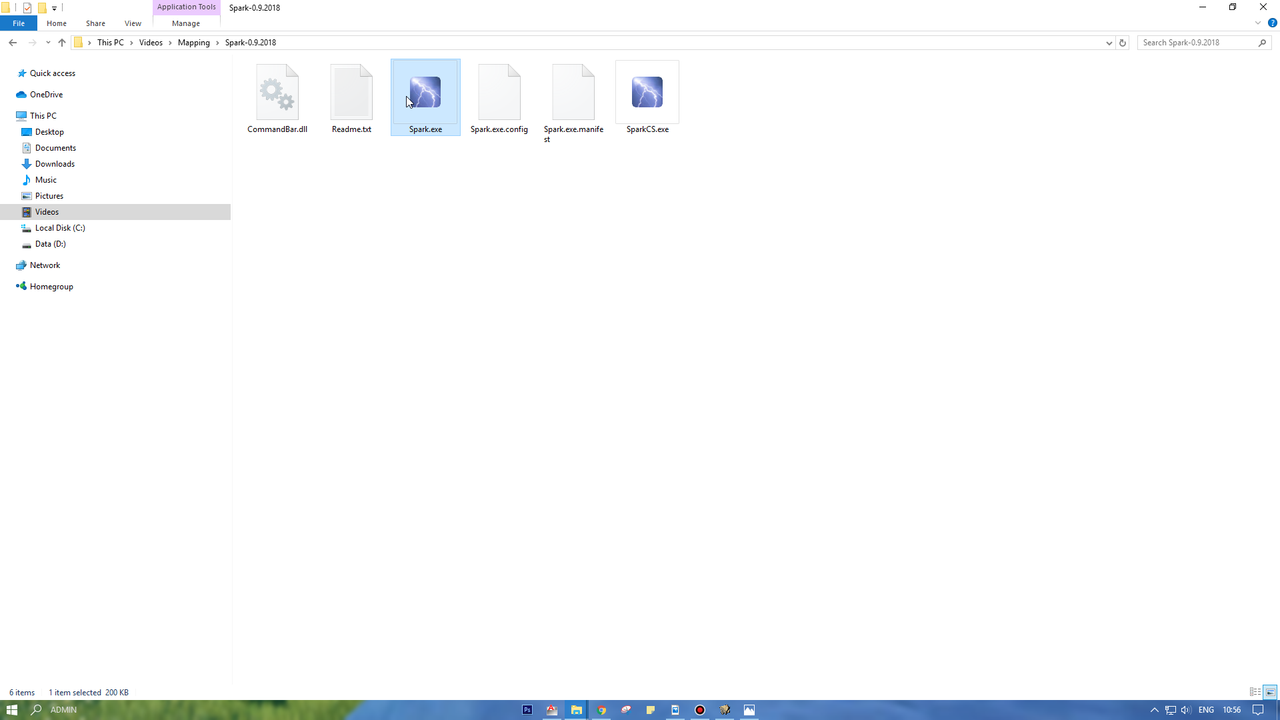The width and height of the screenshot is (1280, 720).
Task: Click the Properties quick access toolbar icon
Action: tap(27, 7)
